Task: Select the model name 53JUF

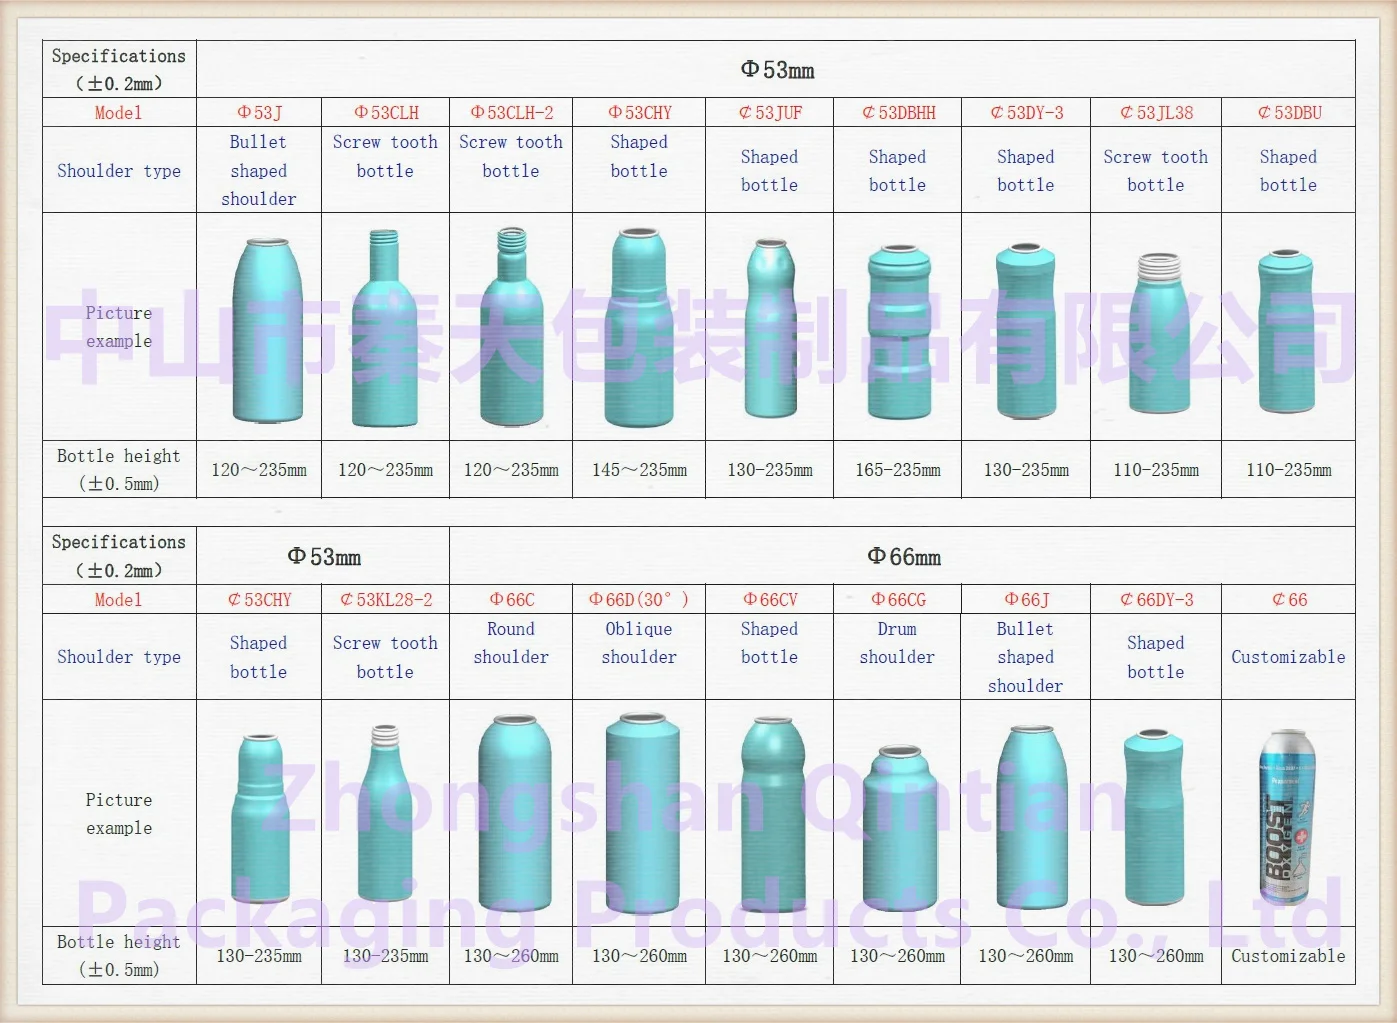Action: (770, 113)
